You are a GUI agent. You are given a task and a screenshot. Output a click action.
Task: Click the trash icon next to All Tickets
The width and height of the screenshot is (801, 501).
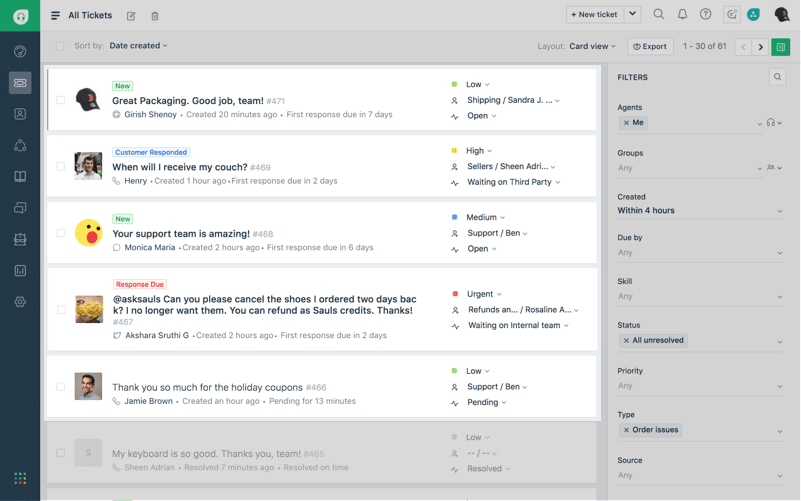(155, 16)
